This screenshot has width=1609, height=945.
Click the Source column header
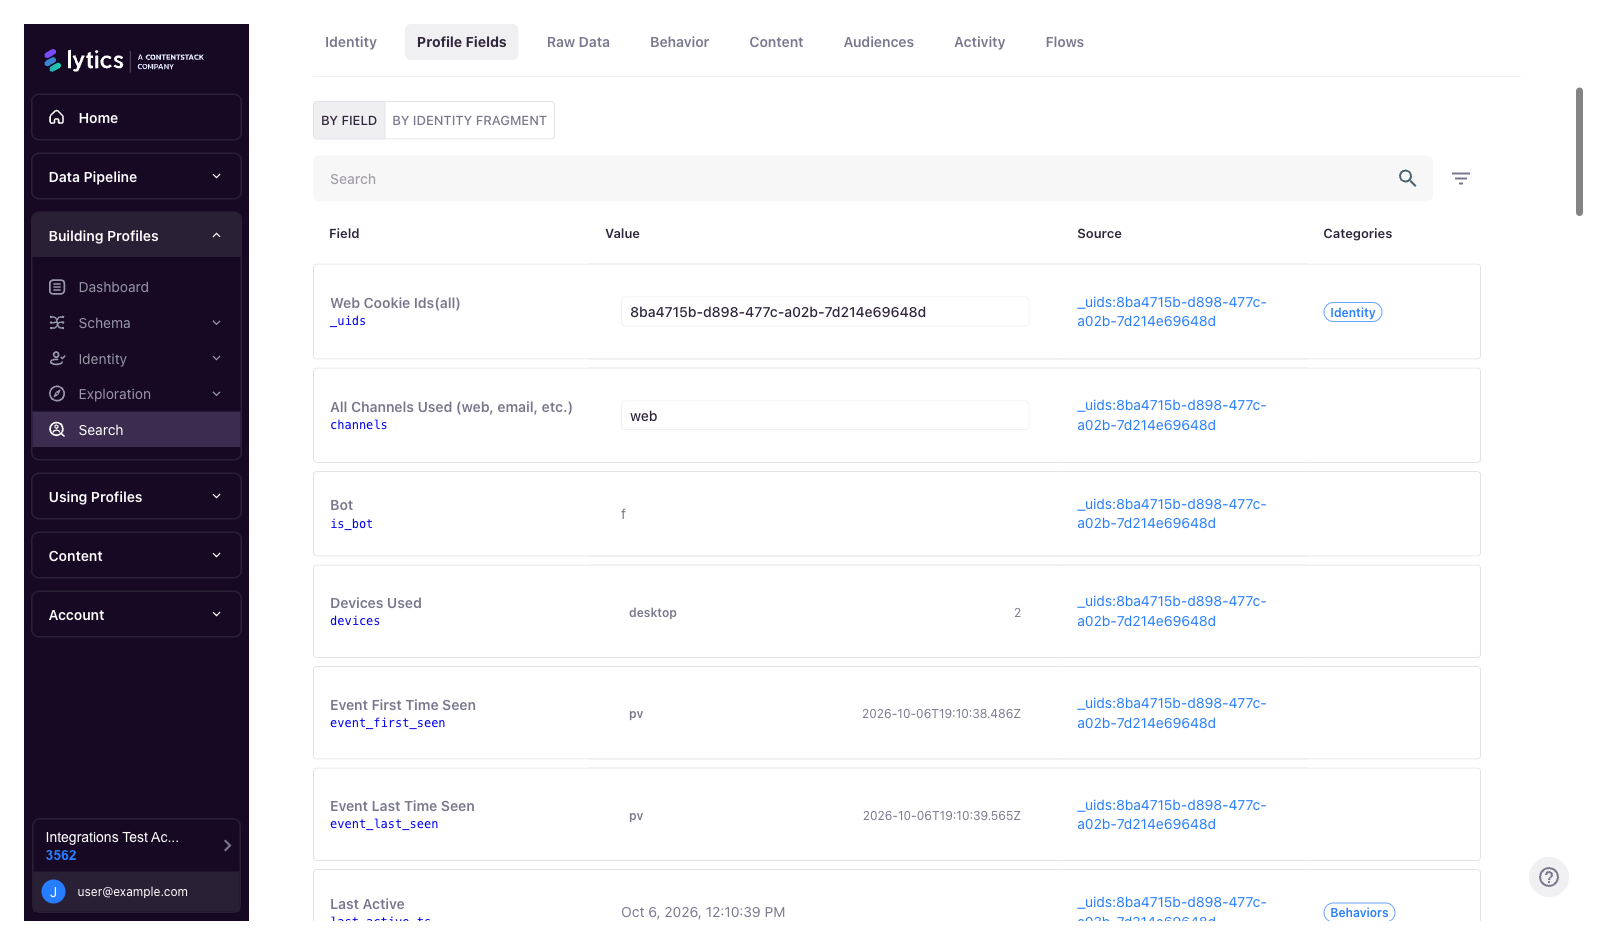(x=1099, y=233)
